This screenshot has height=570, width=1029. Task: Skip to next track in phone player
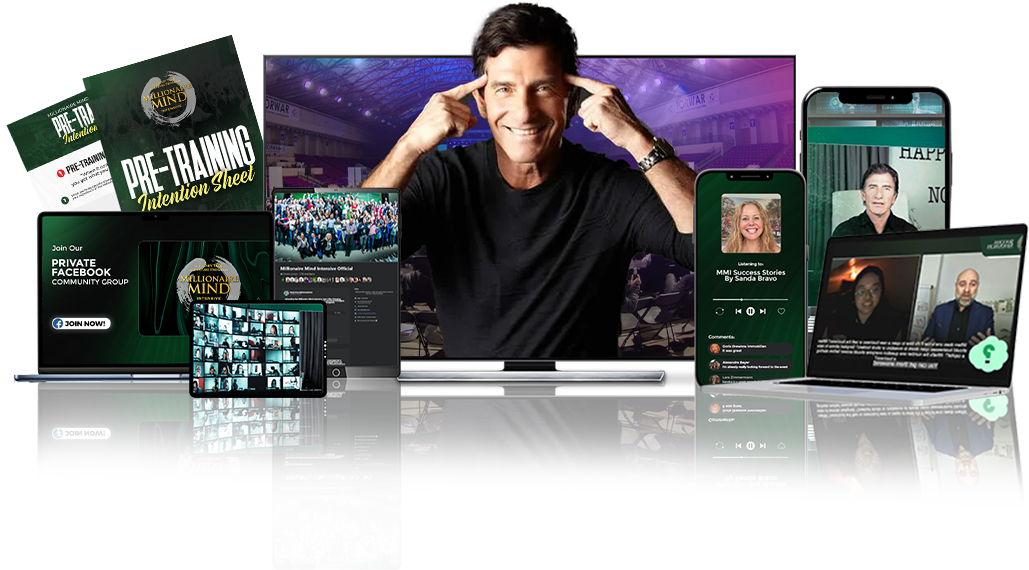[764, 311]
